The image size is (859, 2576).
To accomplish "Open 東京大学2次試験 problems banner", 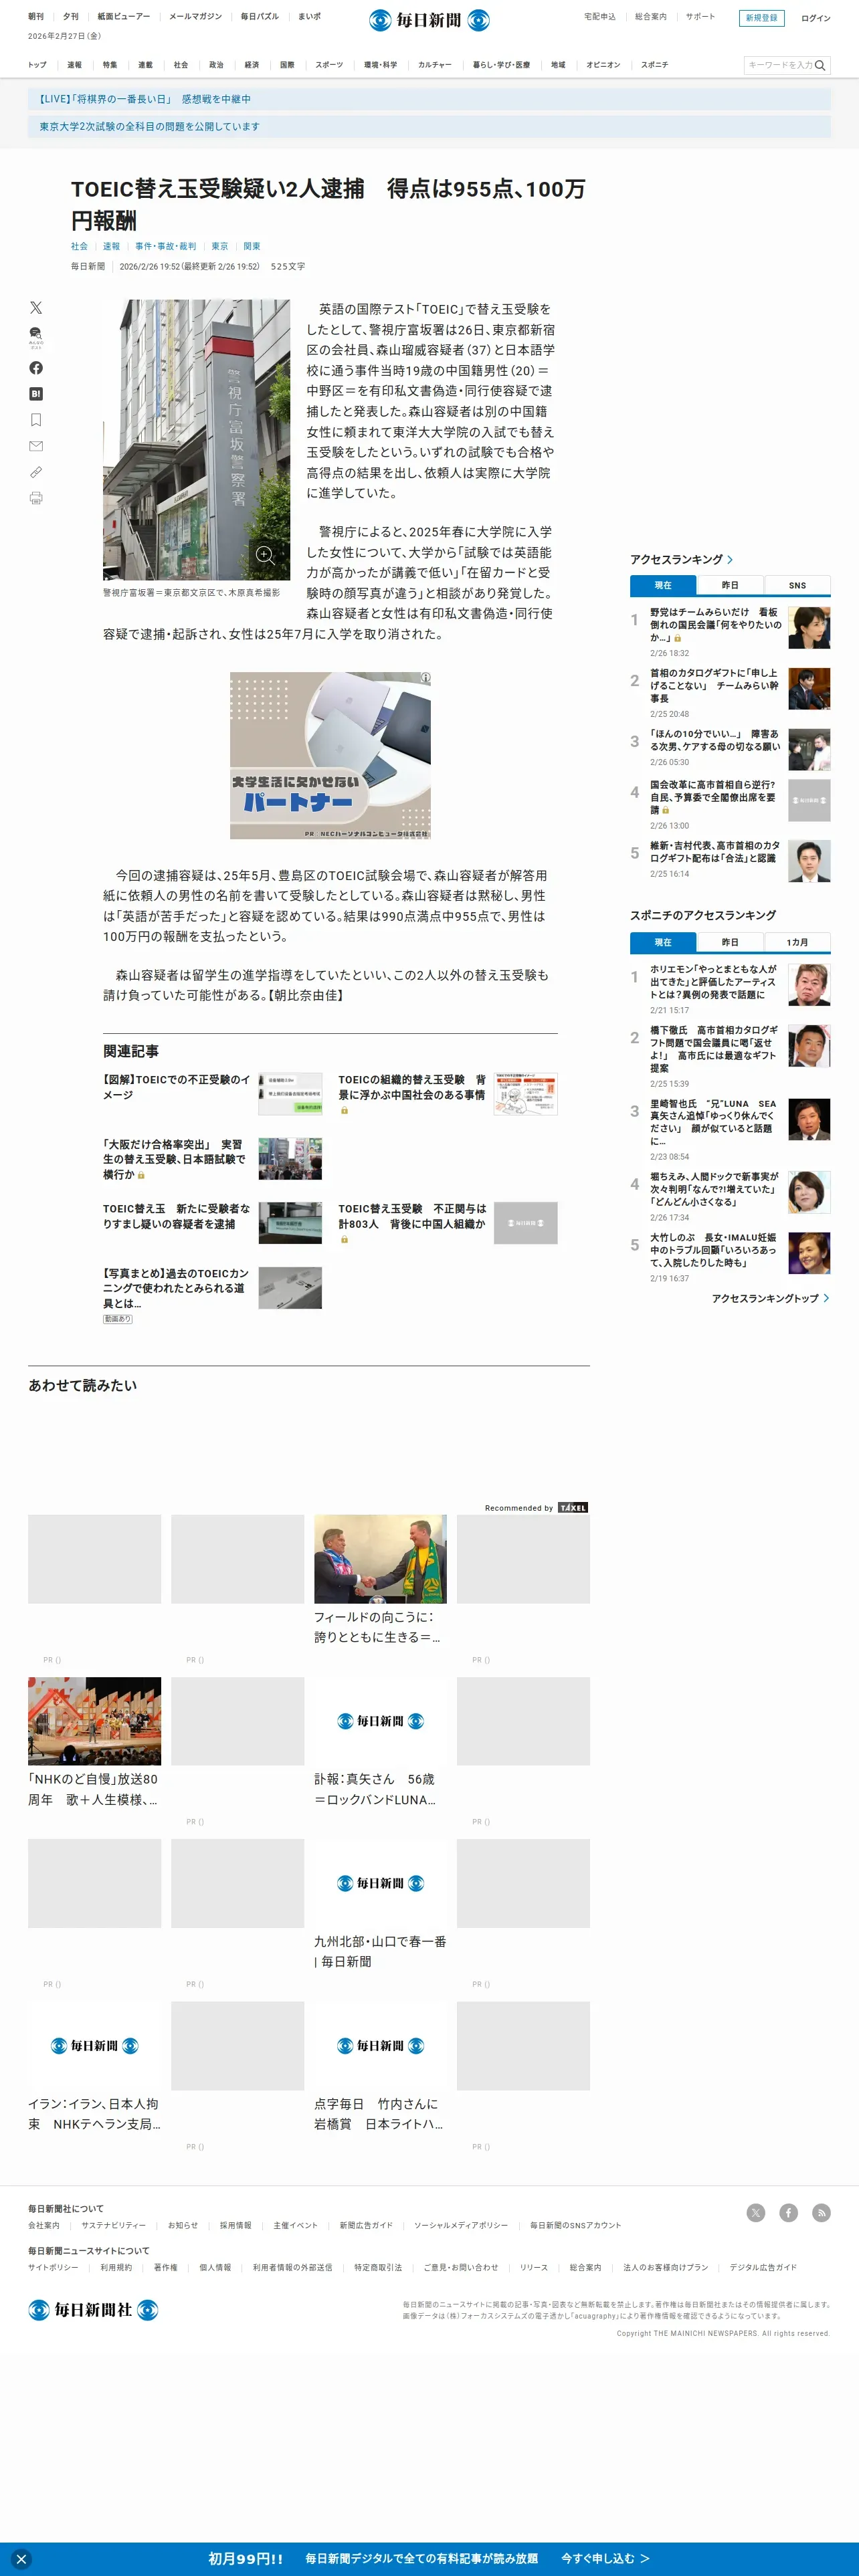I will [x=429, y=127].
